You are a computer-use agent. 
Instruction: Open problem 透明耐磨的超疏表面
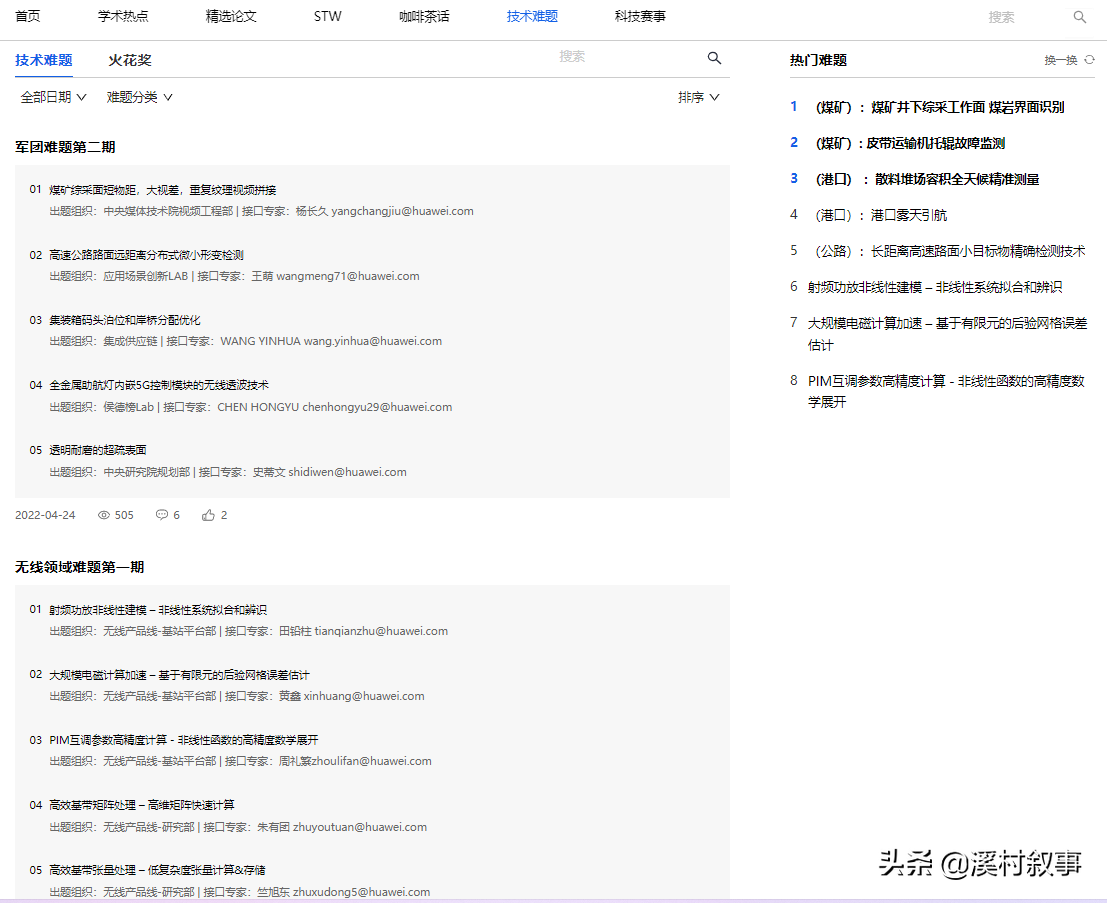pos(98,450)
